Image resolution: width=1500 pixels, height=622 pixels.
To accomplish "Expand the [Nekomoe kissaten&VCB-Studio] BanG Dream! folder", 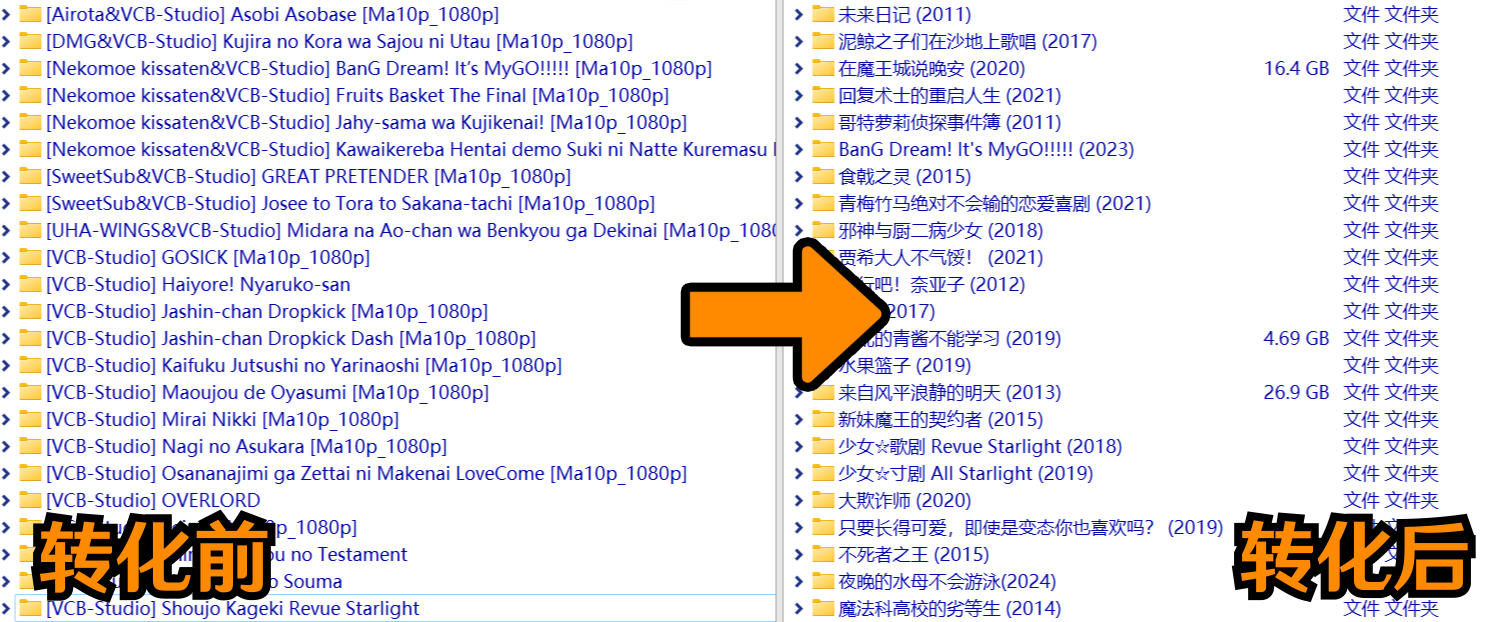I will click(8, 69).
